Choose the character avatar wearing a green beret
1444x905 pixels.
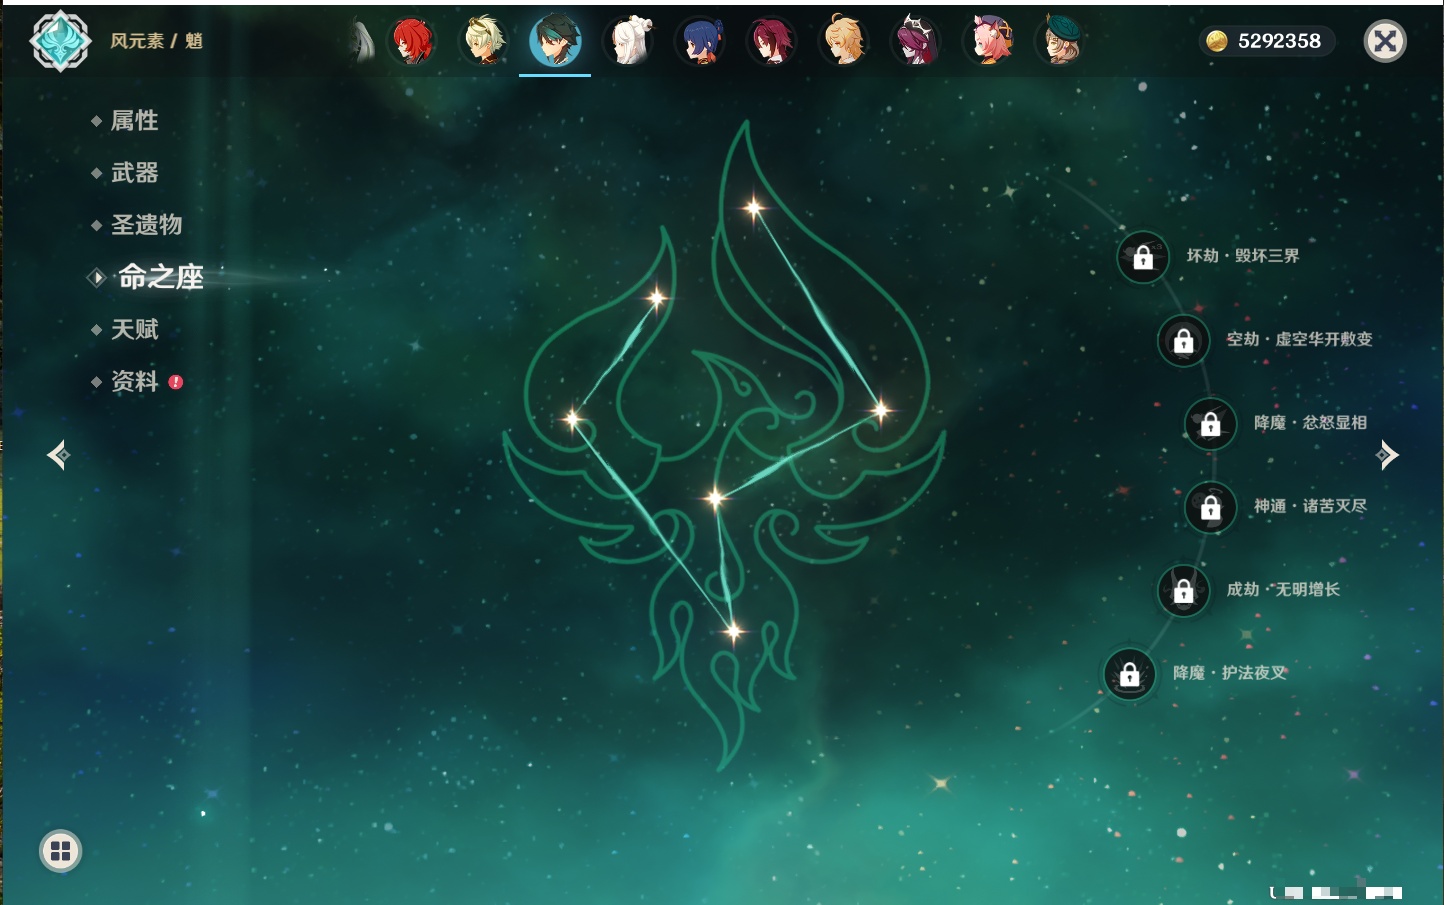(x=1060, y=41)
